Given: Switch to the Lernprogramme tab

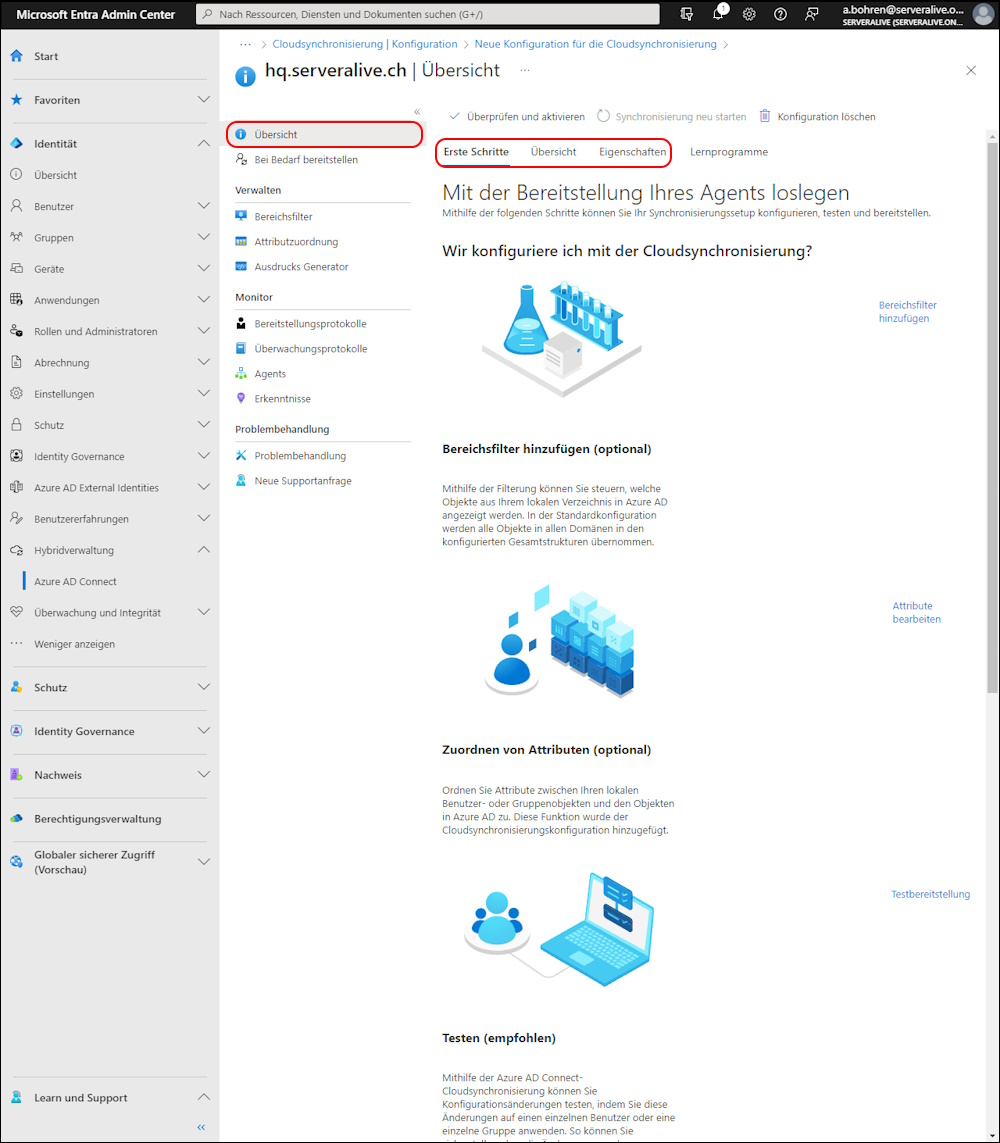Looking at the screenshot, I should [729, 152].
